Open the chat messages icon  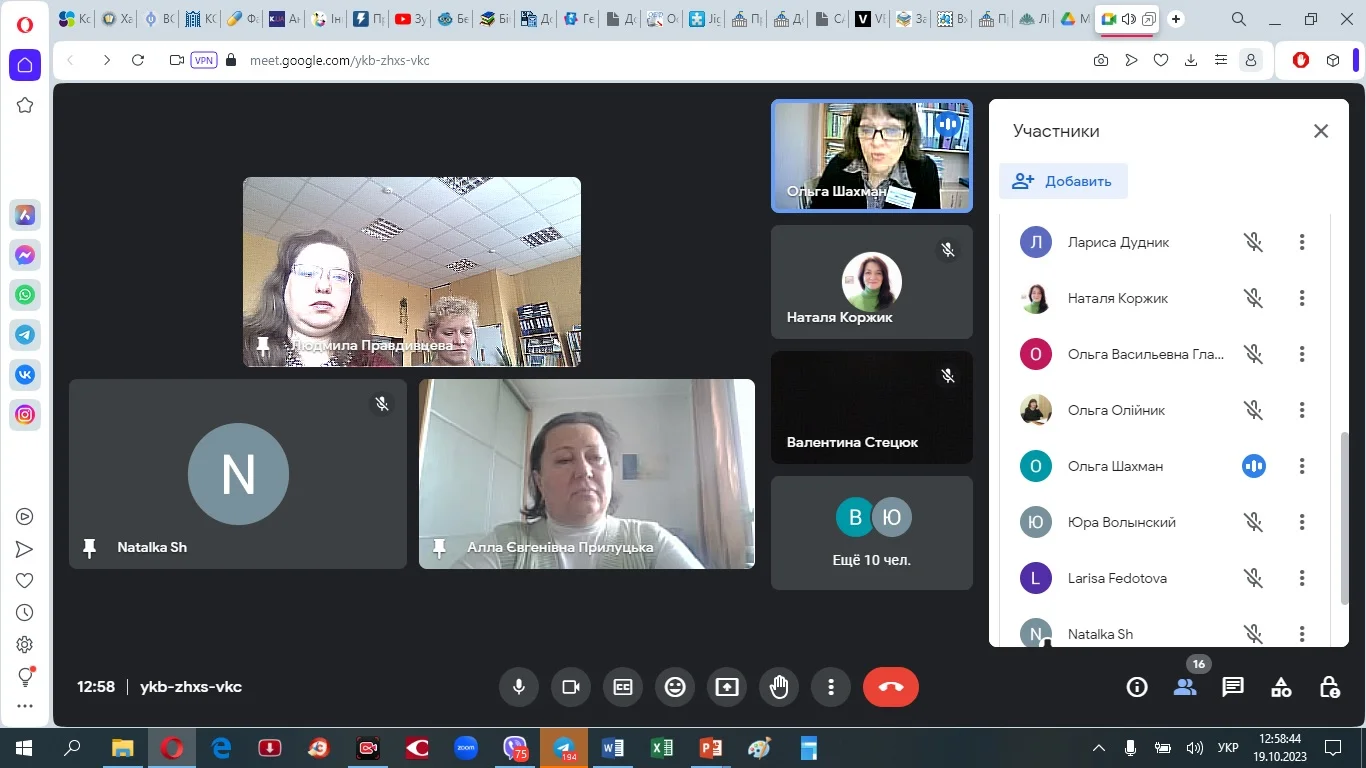1232,687
